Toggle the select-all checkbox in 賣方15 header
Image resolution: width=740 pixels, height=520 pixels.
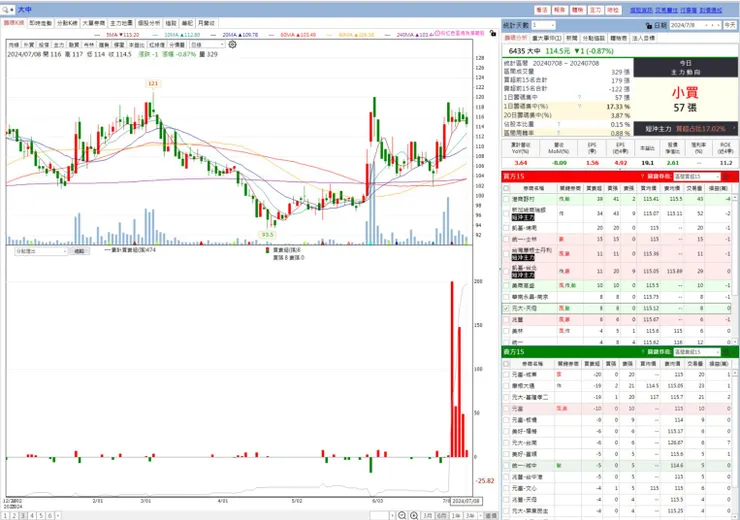[x=506, y=364]
